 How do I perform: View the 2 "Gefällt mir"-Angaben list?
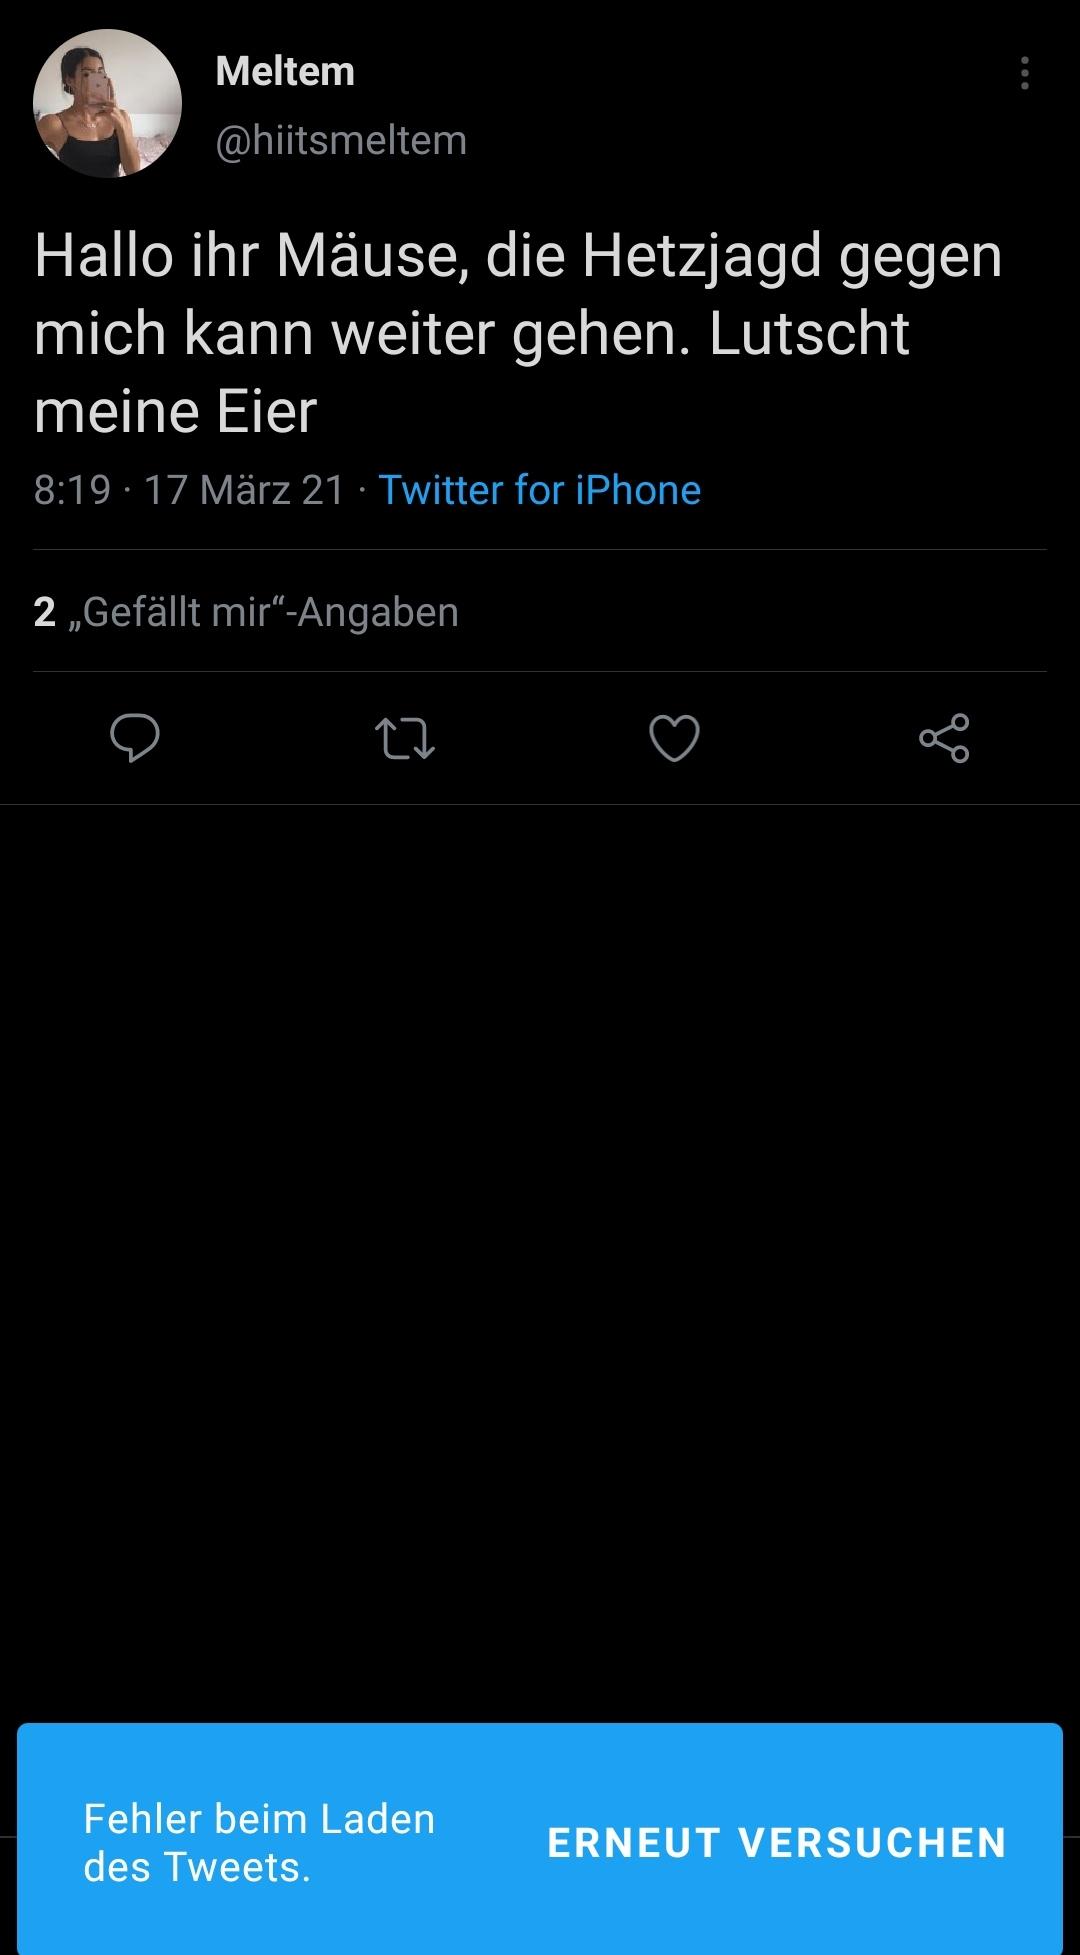(x=246, y=611)
